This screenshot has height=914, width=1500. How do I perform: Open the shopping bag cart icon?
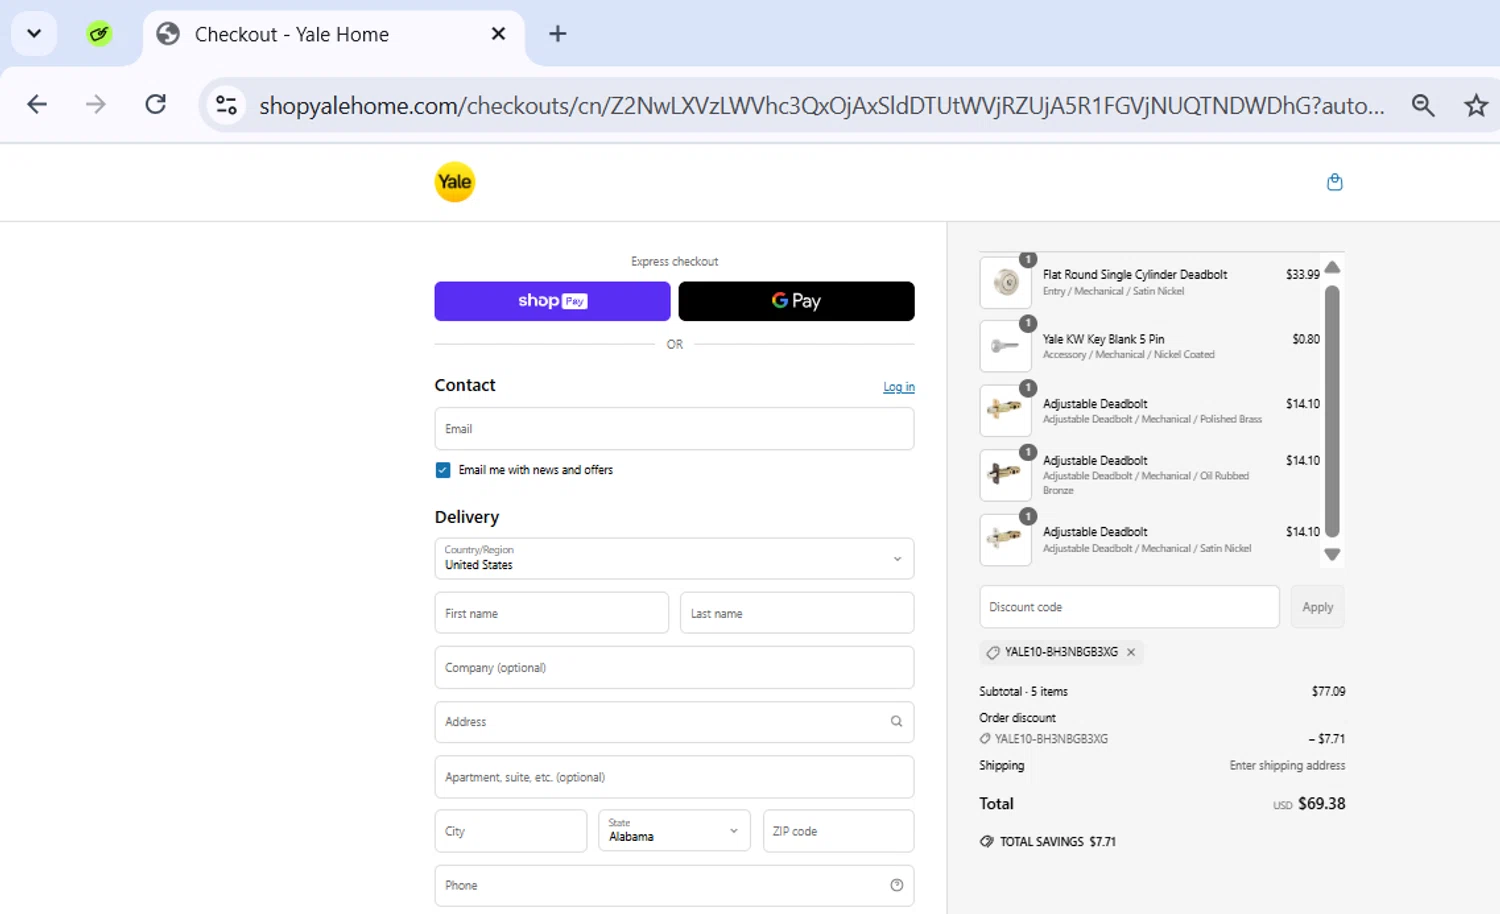(1334, 182)
